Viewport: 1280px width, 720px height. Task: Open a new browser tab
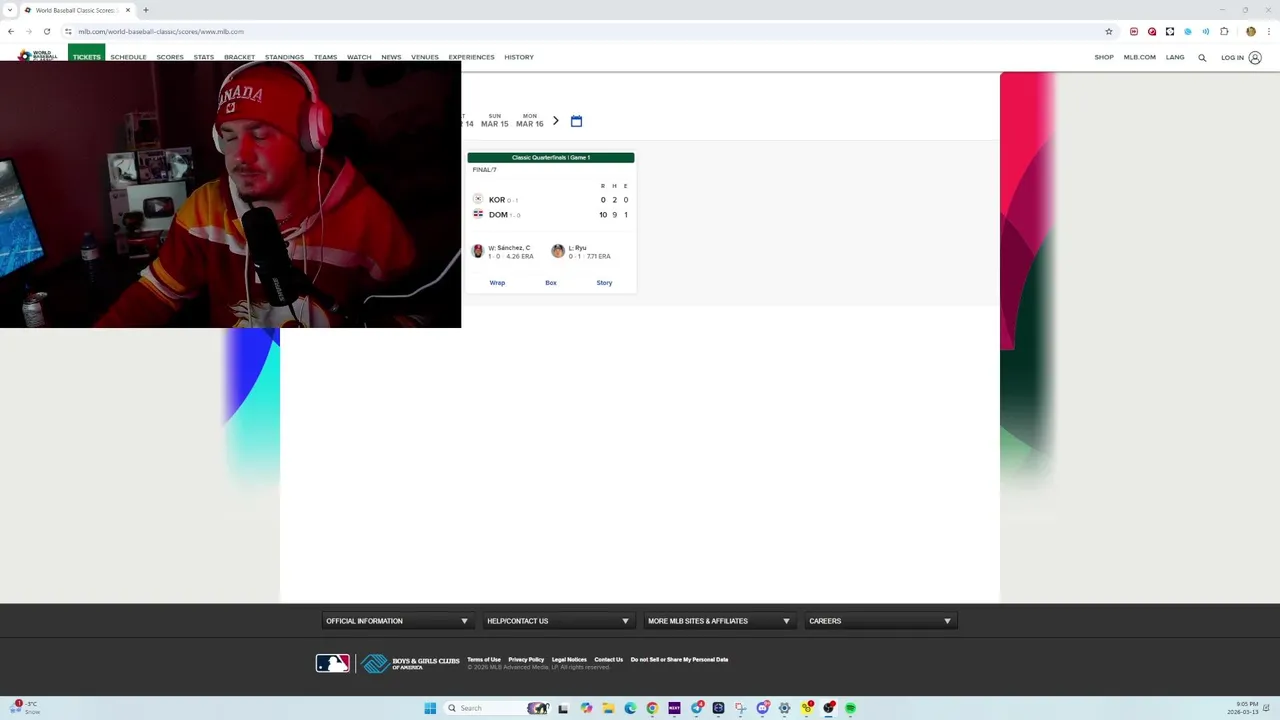[146, 10]
